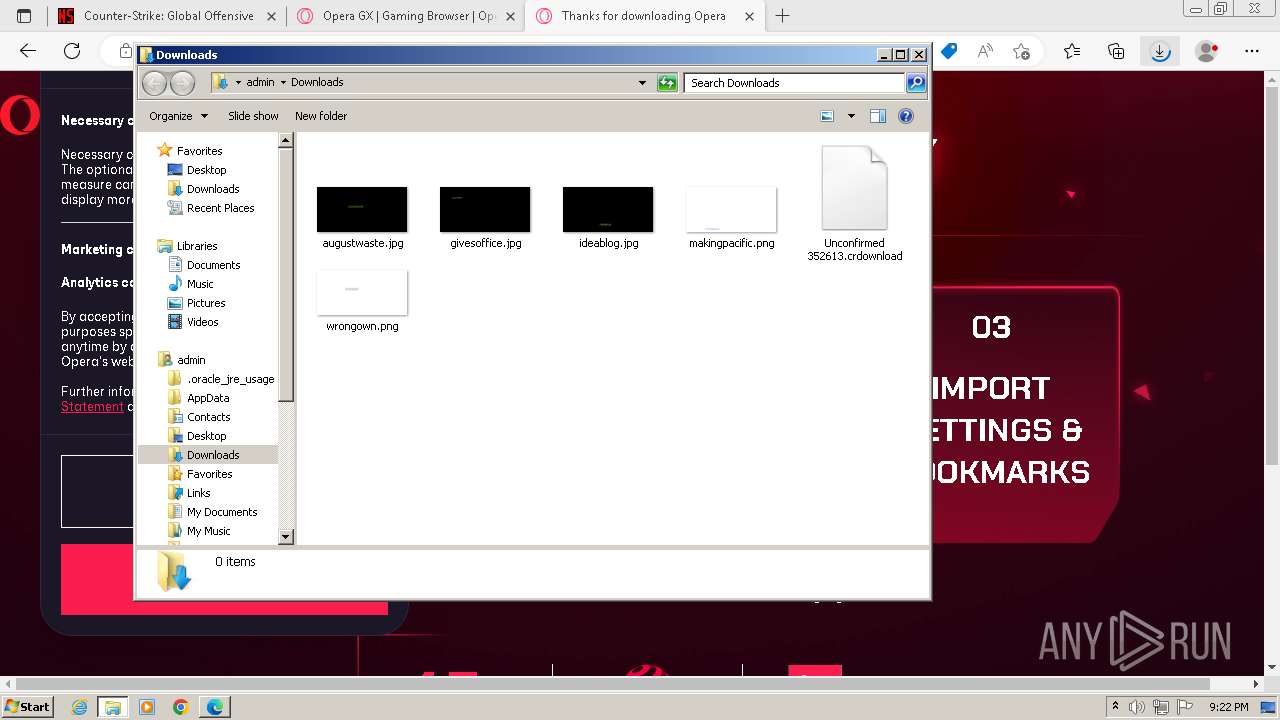Select the admin user folder
The height and width of the screenshot is (720, 1280).
[191, 360]
